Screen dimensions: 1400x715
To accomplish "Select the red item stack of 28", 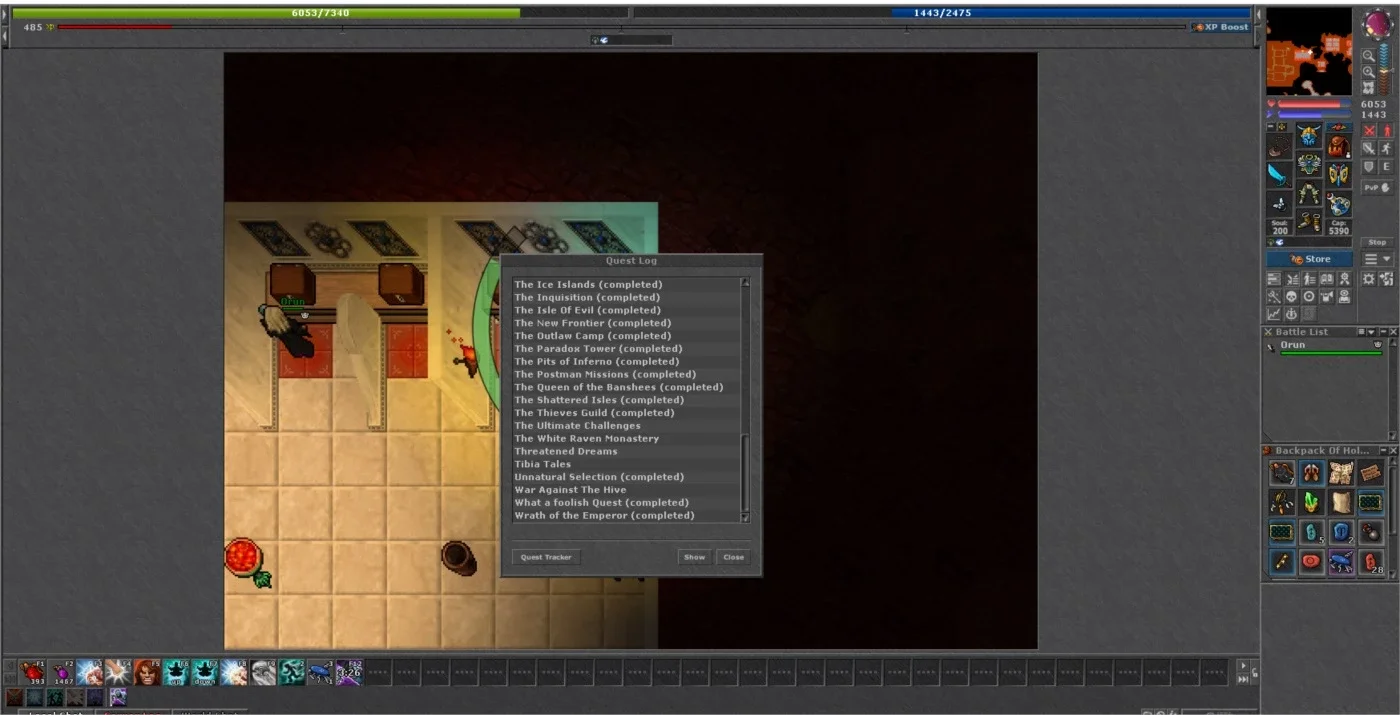I will 1371,562.
